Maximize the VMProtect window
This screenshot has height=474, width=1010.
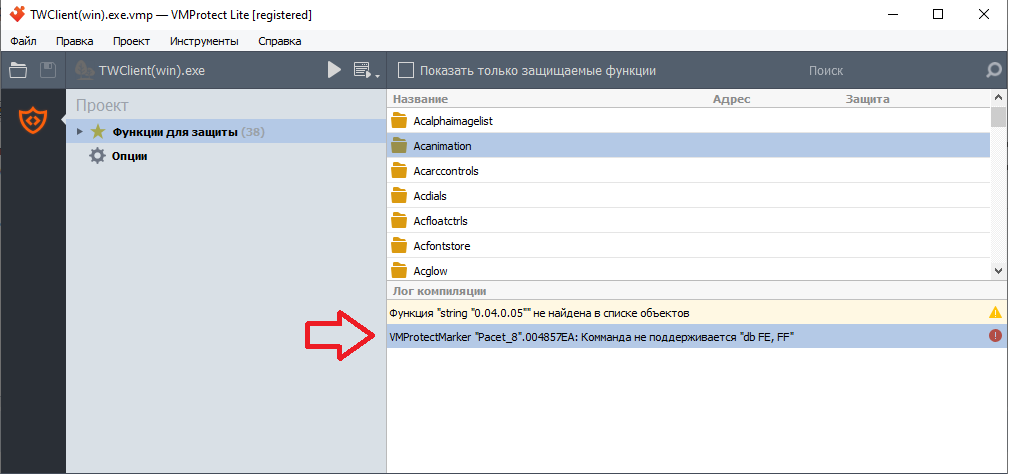pos(938,14)
